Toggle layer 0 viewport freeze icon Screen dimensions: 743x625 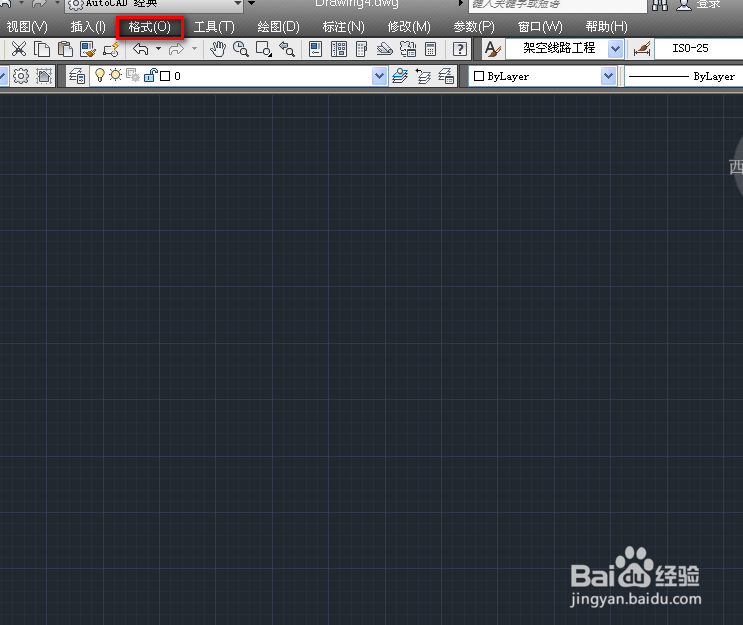tap(133, 75)
